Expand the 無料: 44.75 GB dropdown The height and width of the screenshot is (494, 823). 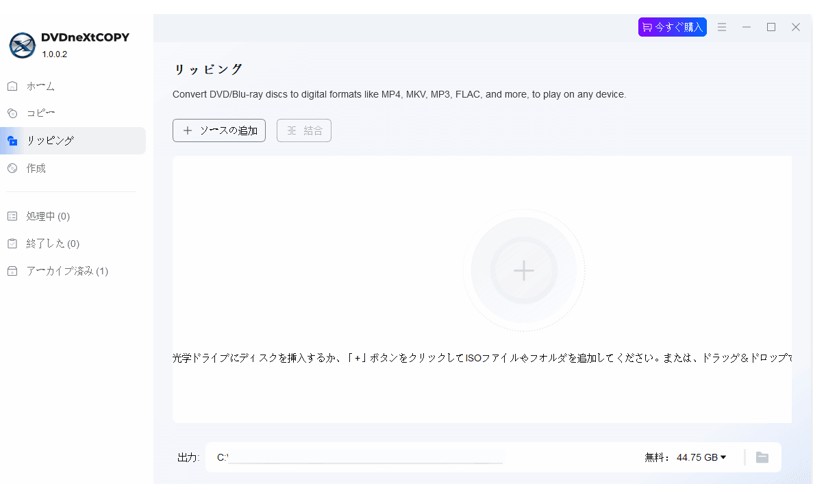(x=685, y=458)
